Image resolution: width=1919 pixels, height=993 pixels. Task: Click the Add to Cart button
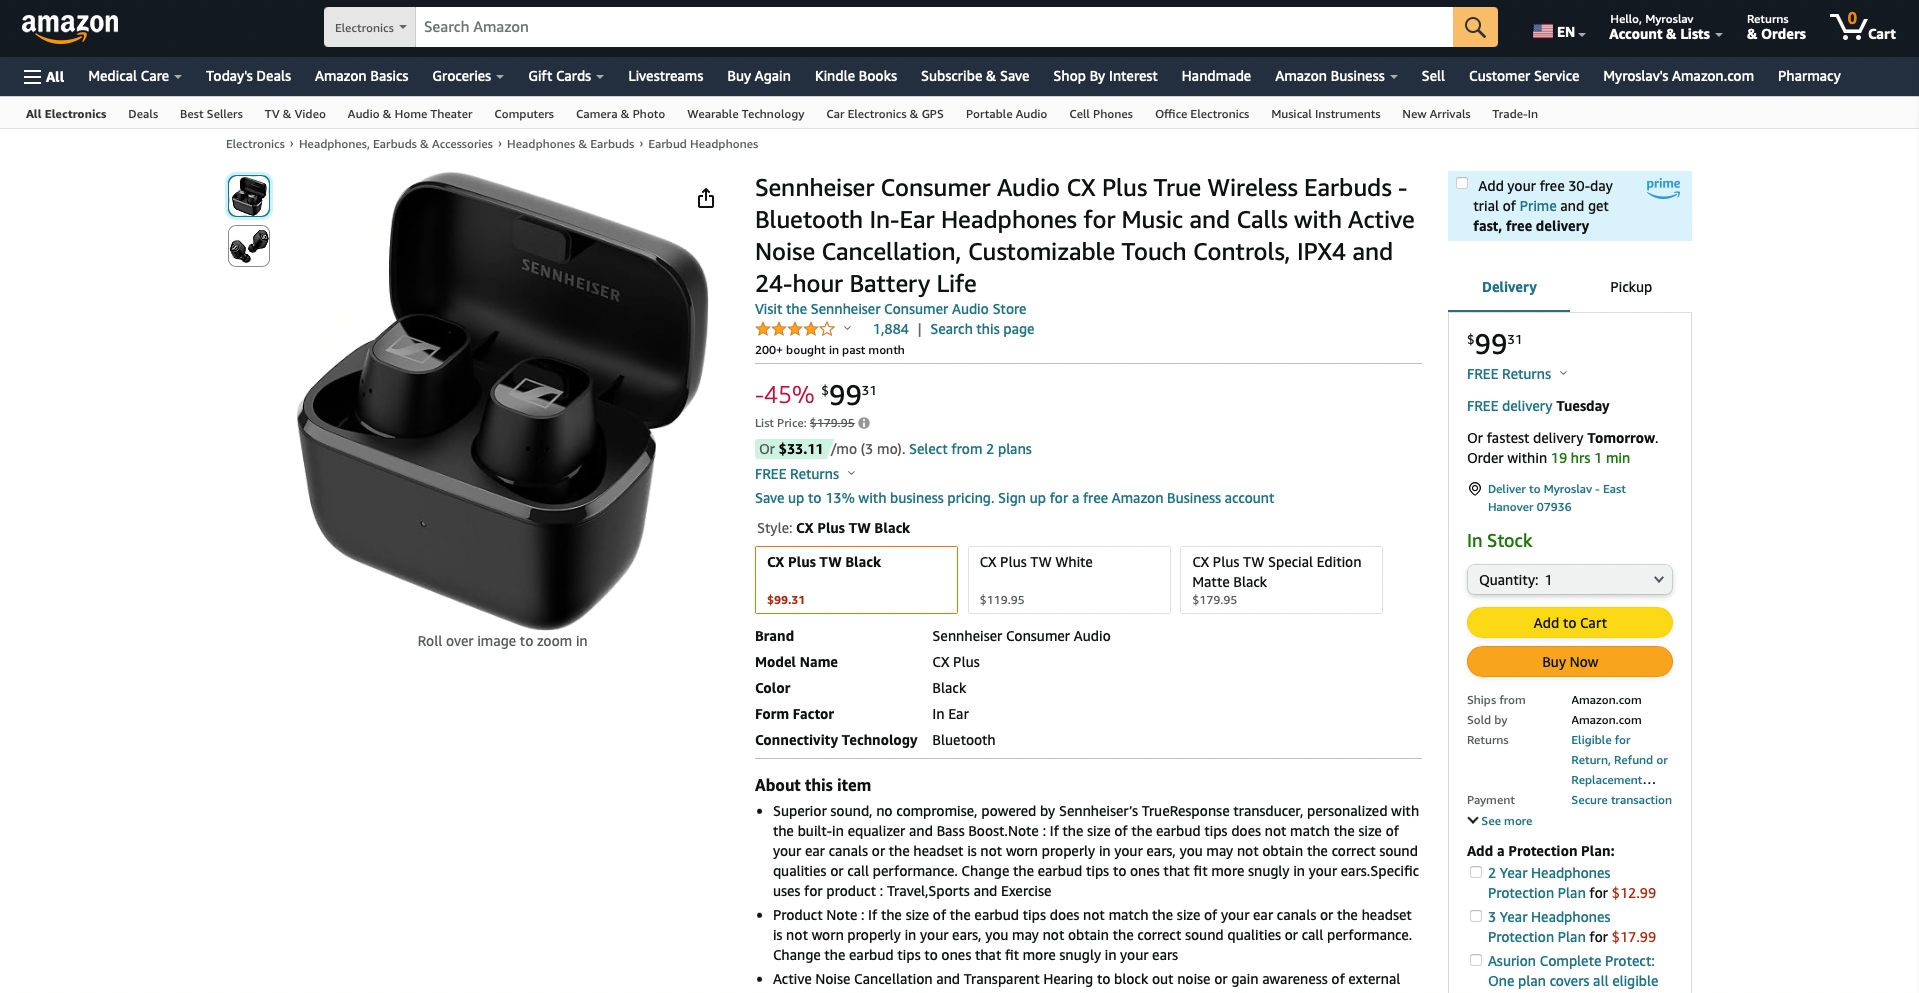(x=1570, y=623)
